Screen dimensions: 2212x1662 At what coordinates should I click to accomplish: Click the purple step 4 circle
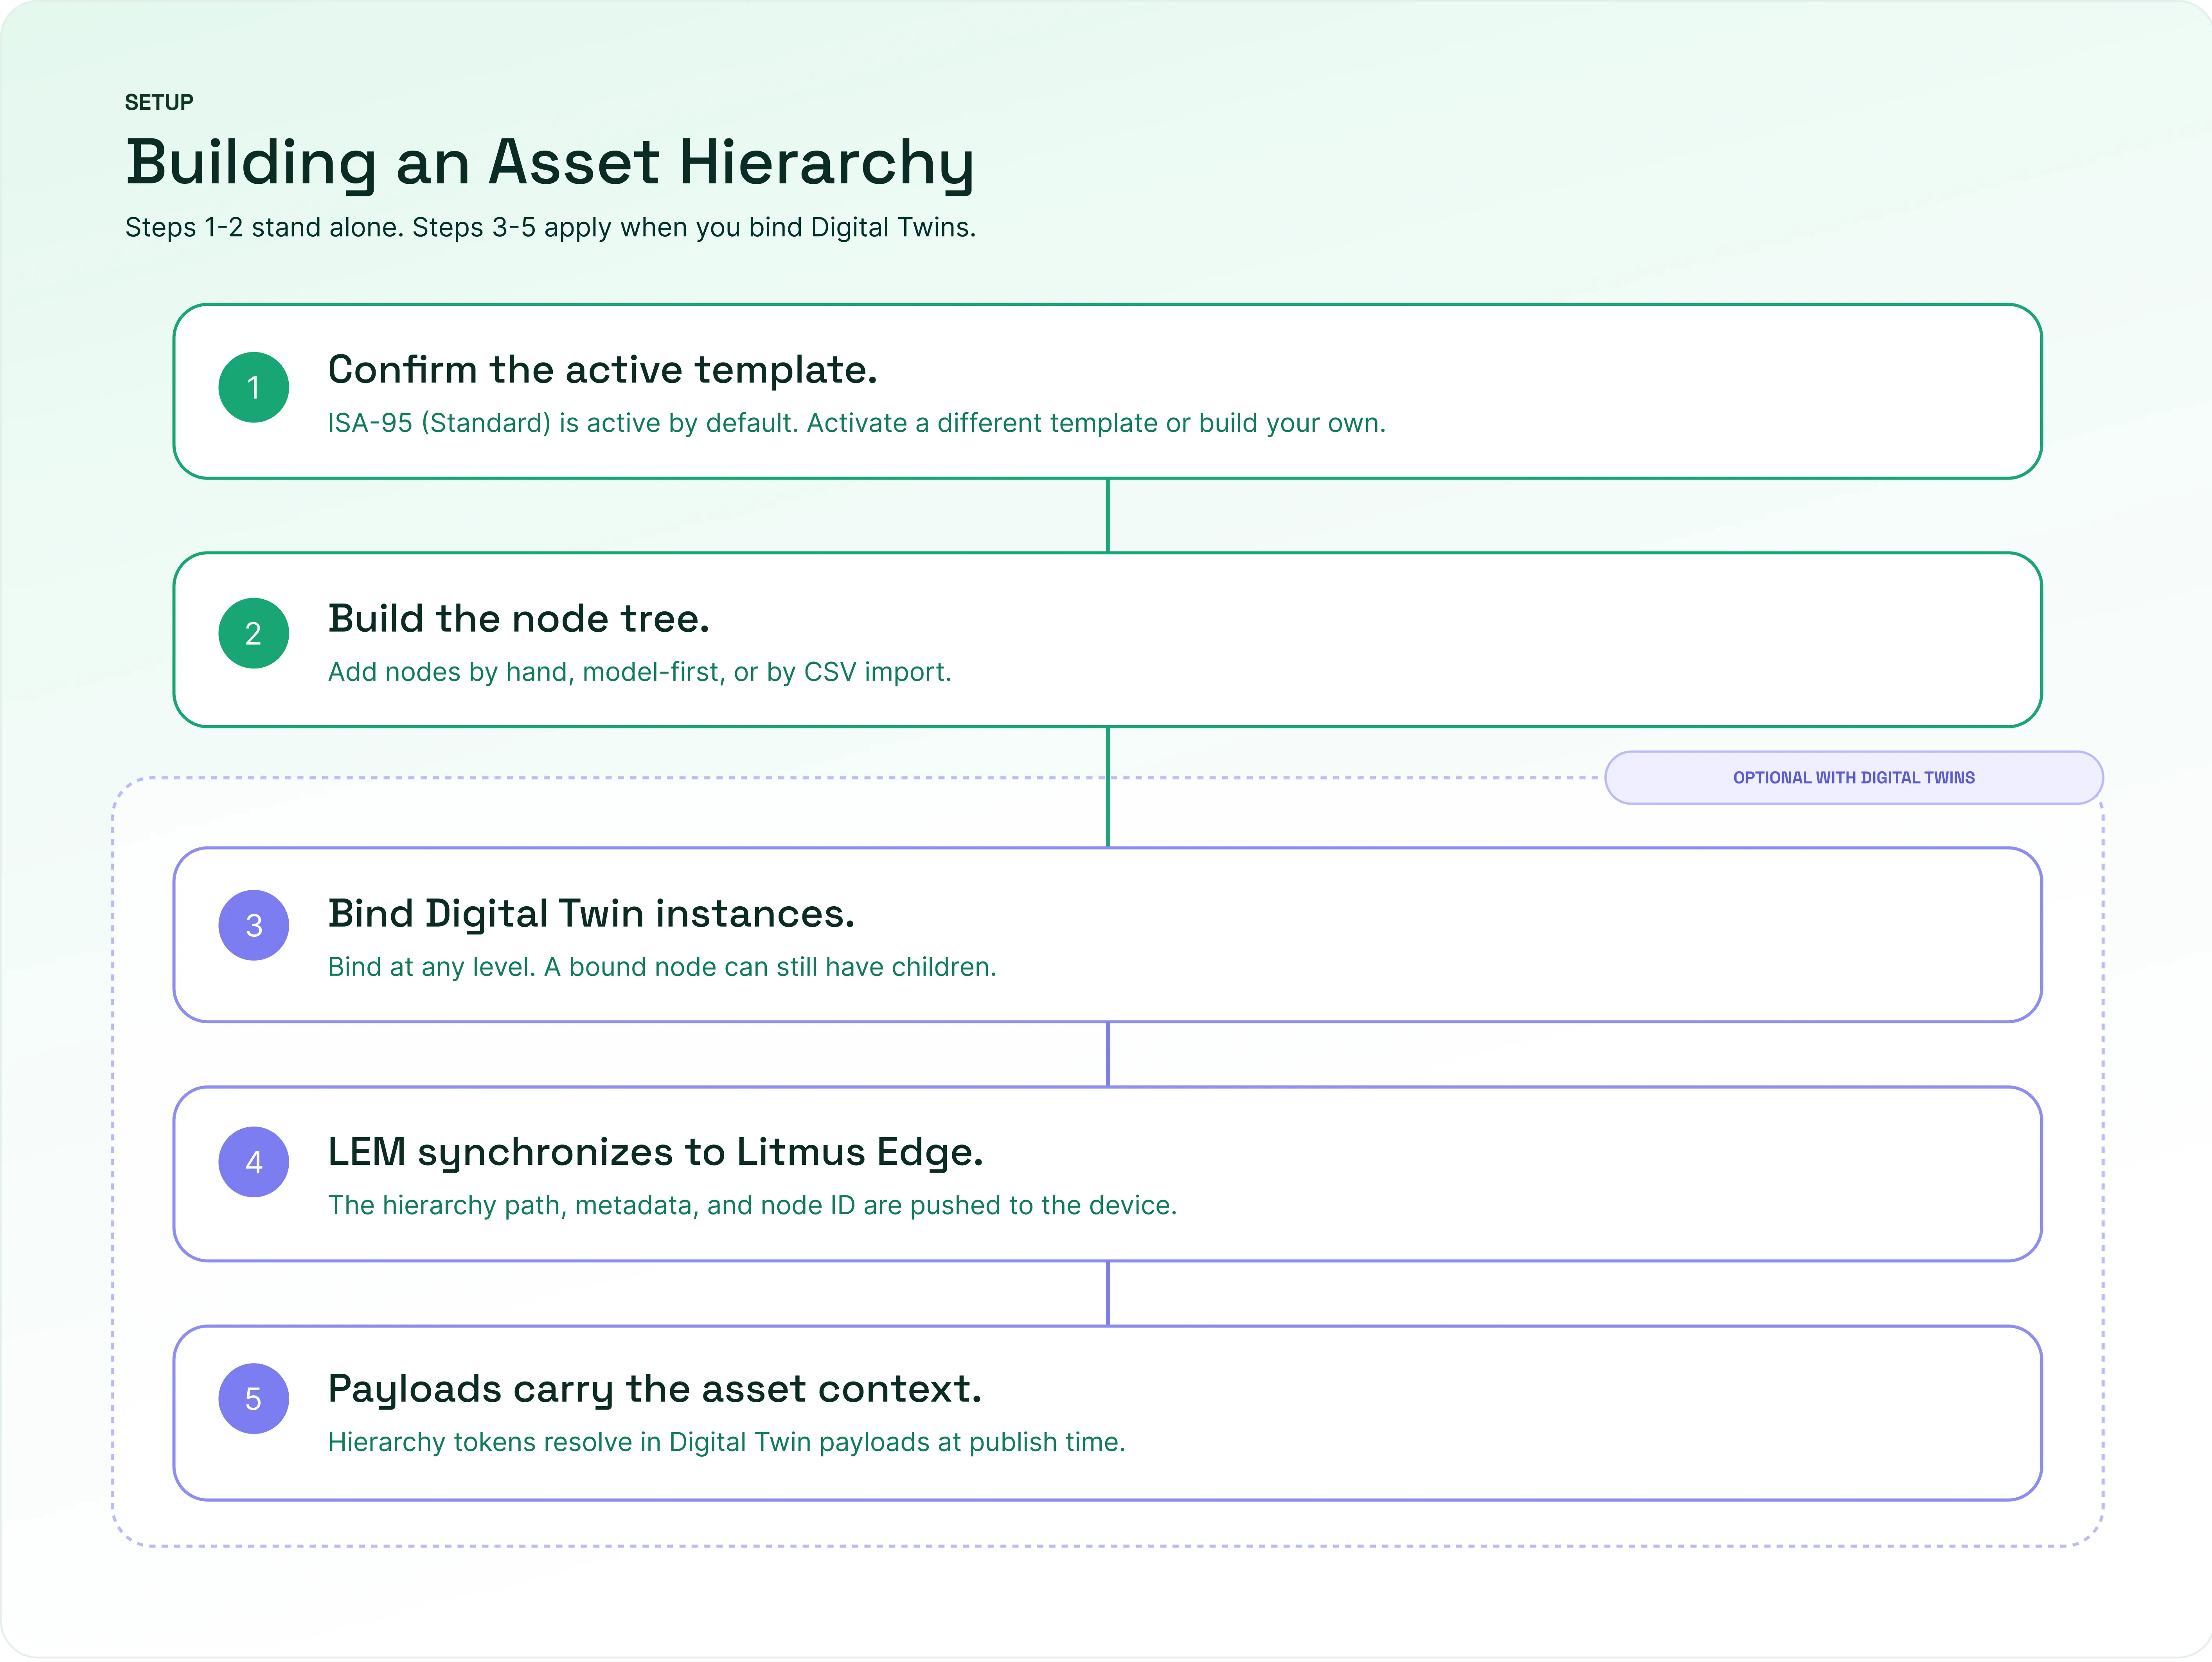pyautogui.click(x=254, y=1163)
